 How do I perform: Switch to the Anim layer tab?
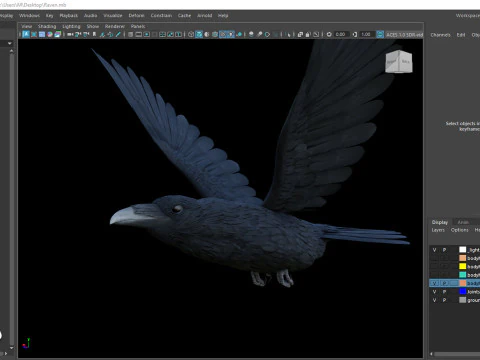pyautogui.click(x=463, y=222)
